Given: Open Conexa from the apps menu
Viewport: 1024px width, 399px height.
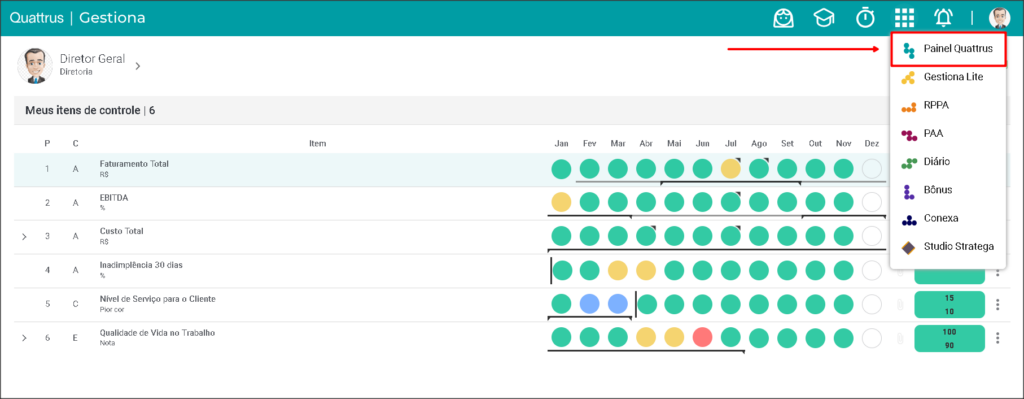Looking at the screenshot, I should (x=948, y=218).
